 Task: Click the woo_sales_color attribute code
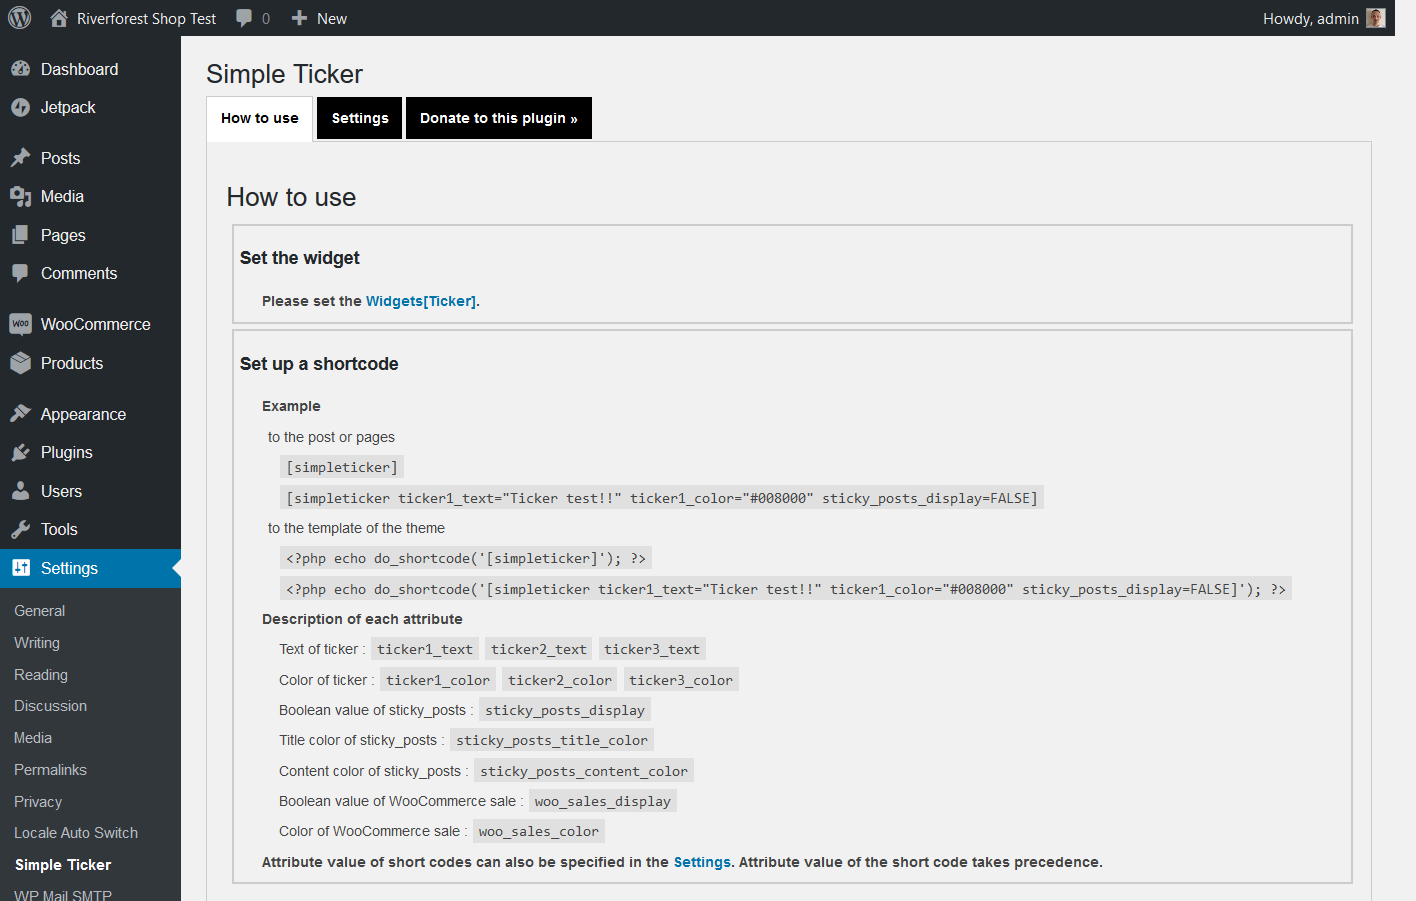coord(539,831)
